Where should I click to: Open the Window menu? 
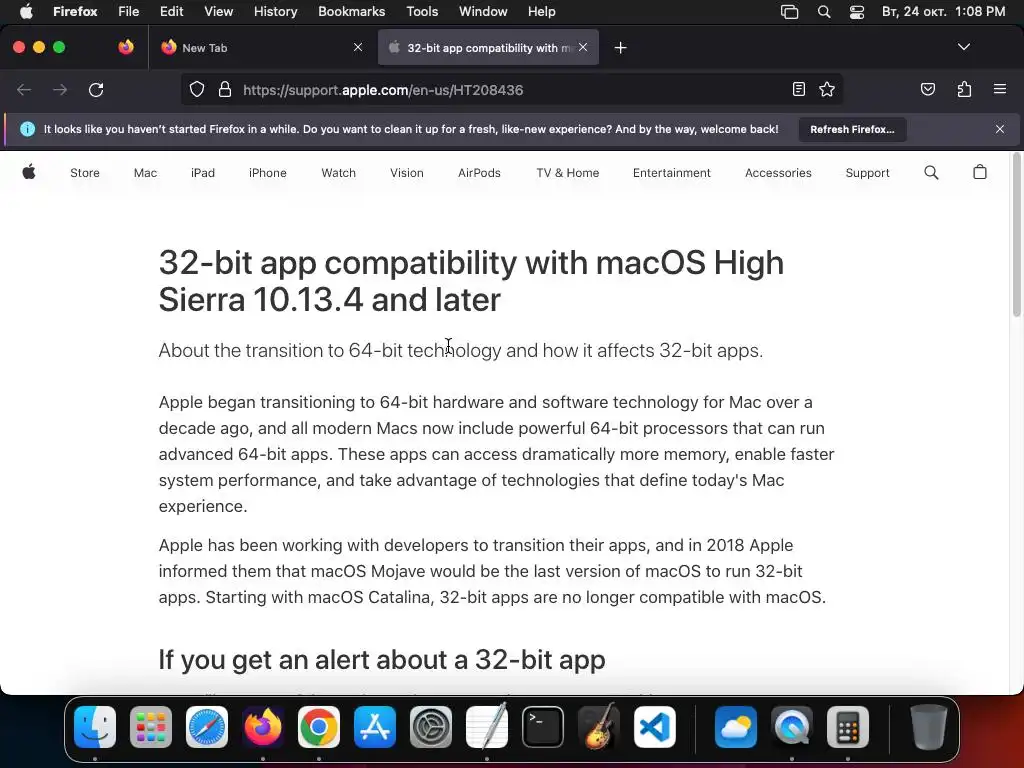tap(483, 11)
